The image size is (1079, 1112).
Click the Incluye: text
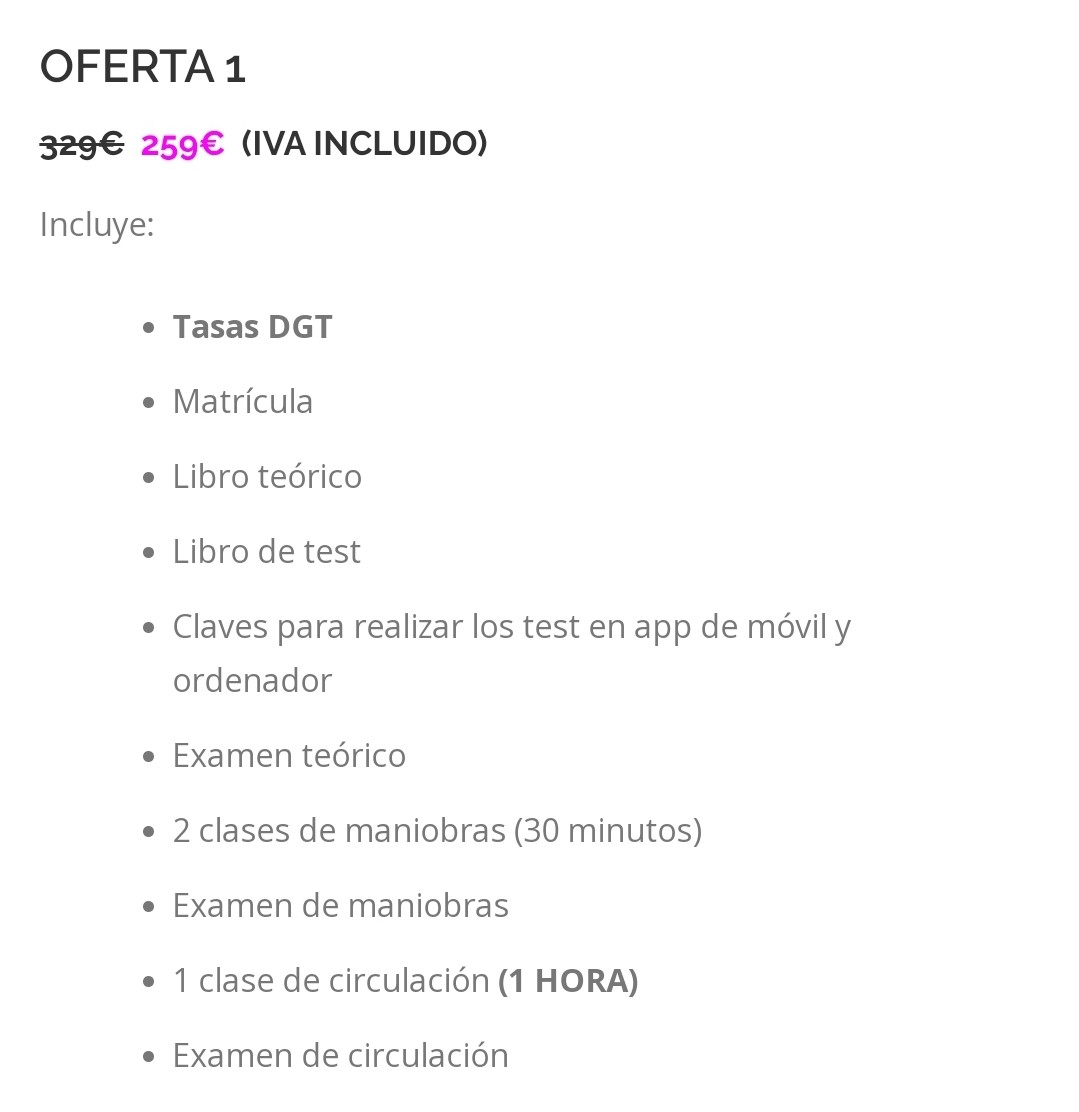[x=97, y=226]
